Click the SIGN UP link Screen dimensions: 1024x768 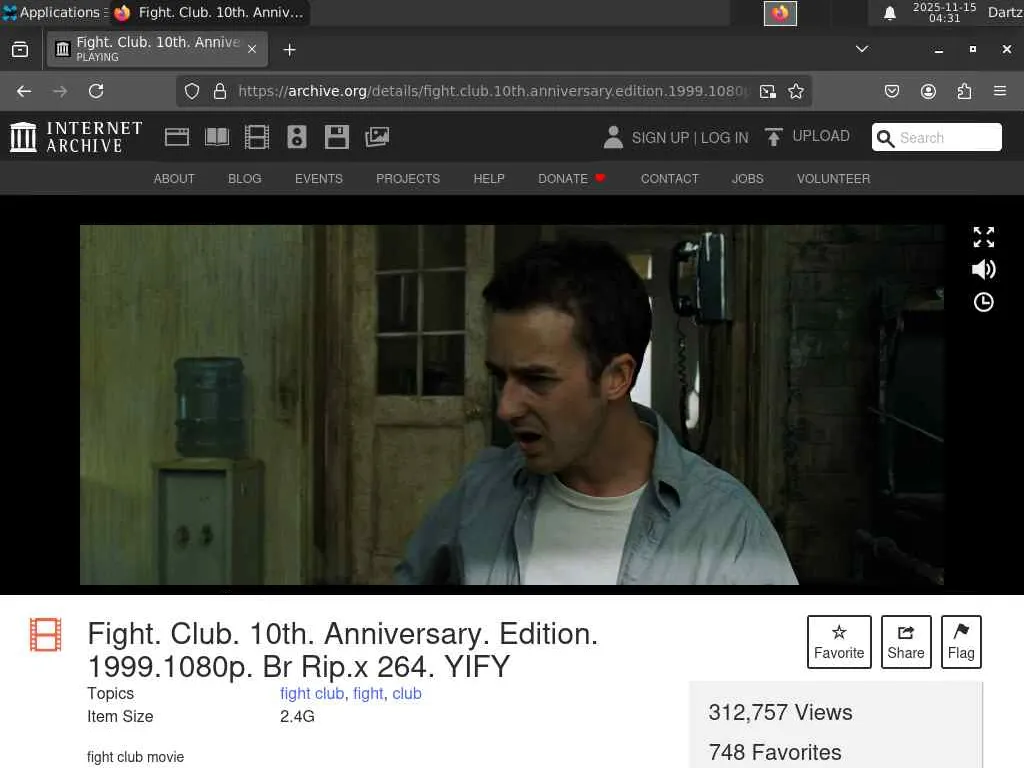pyautogui.click(x=660, y=138)
